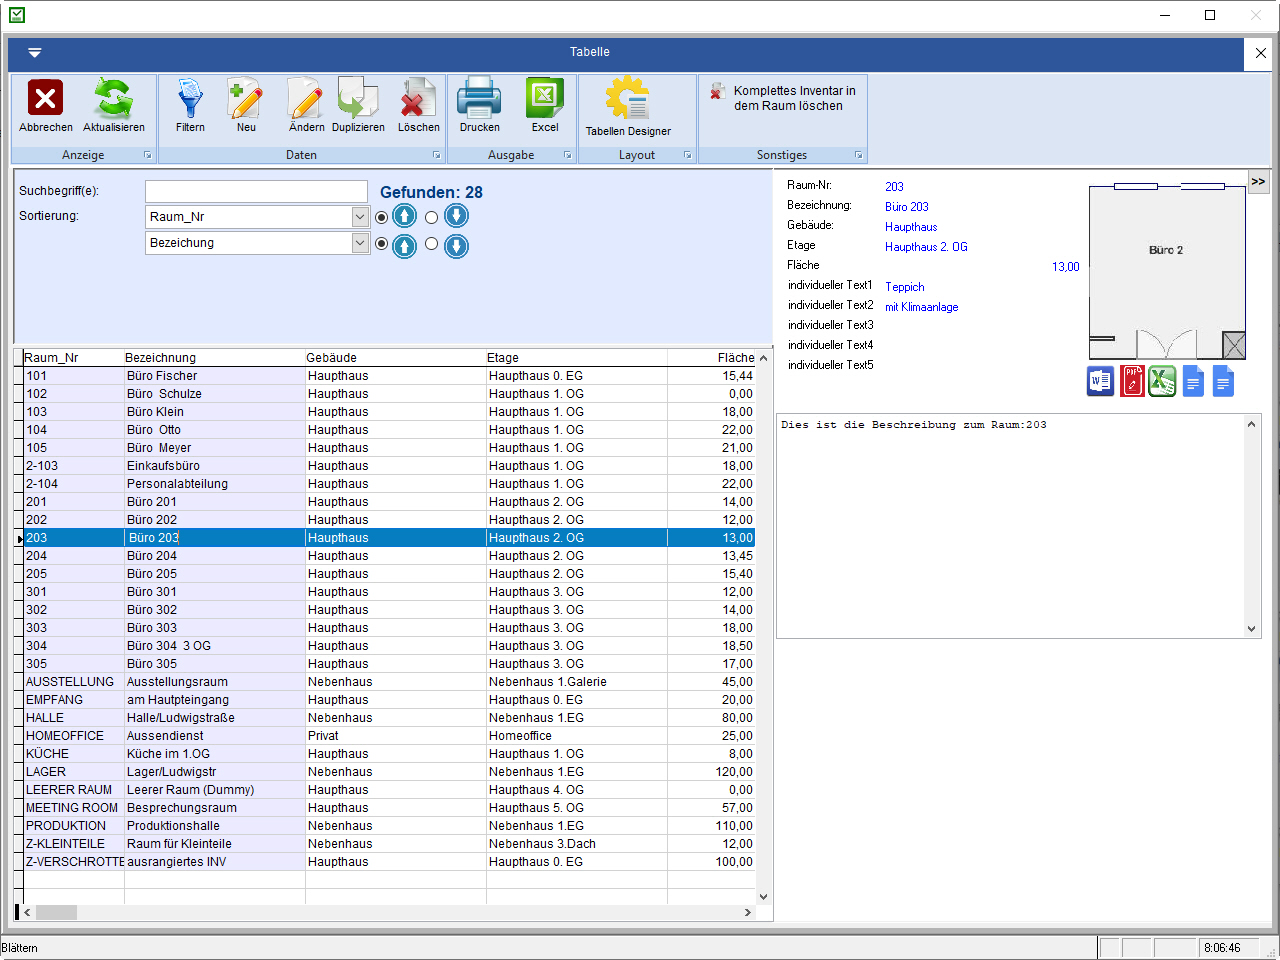The height and width of the screenshot is (960, 1280).
Task: Click the descending arrow for Raum_Nr sorting
Action: (x=456, y=216)
